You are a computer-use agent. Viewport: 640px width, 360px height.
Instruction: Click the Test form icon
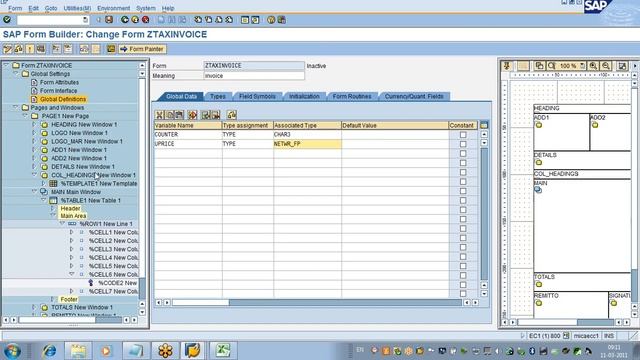click(x=41, y=49)
